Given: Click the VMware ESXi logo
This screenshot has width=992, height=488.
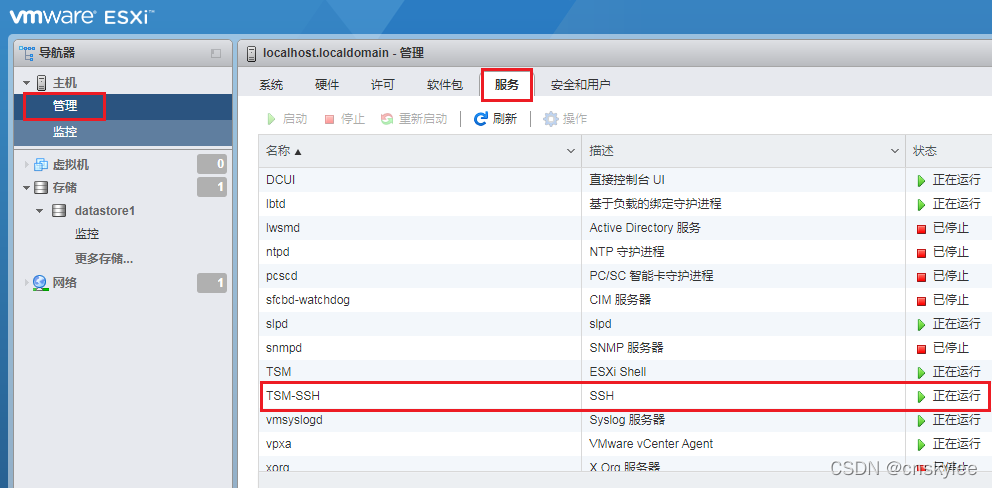Looking at the screenshot, I should coord(82,16).
